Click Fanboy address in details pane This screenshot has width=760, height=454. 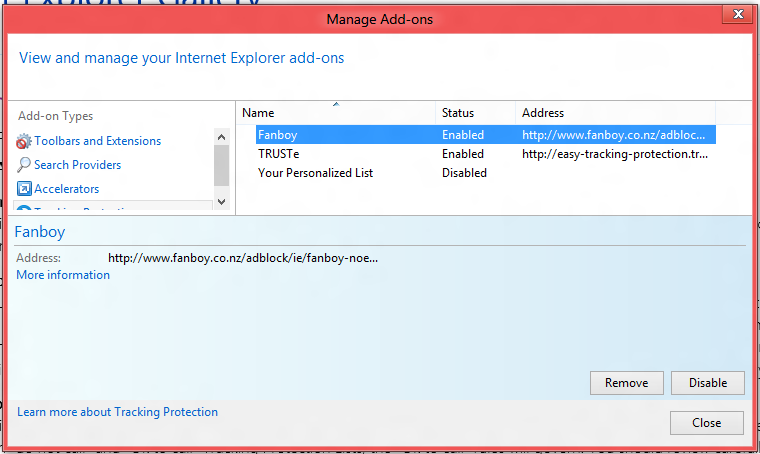(243, 258)
